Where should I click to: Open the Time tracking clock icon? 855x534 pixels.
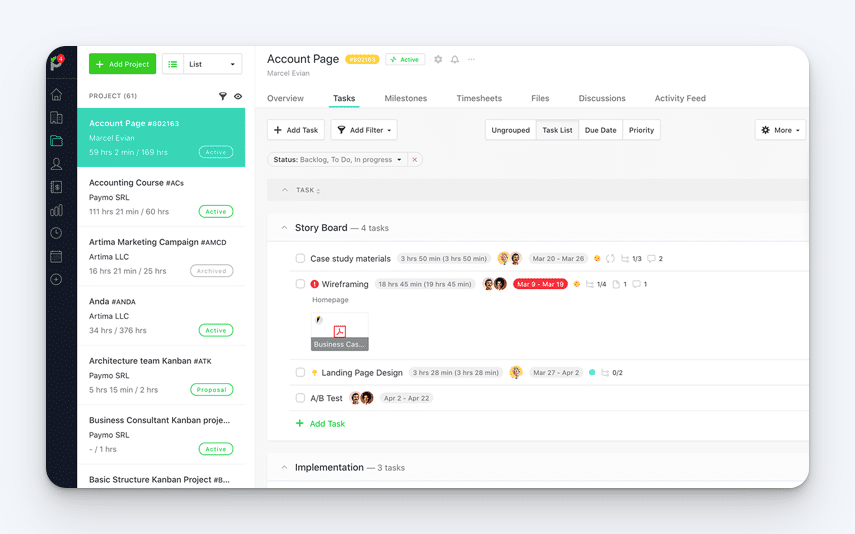click(56, 233)
